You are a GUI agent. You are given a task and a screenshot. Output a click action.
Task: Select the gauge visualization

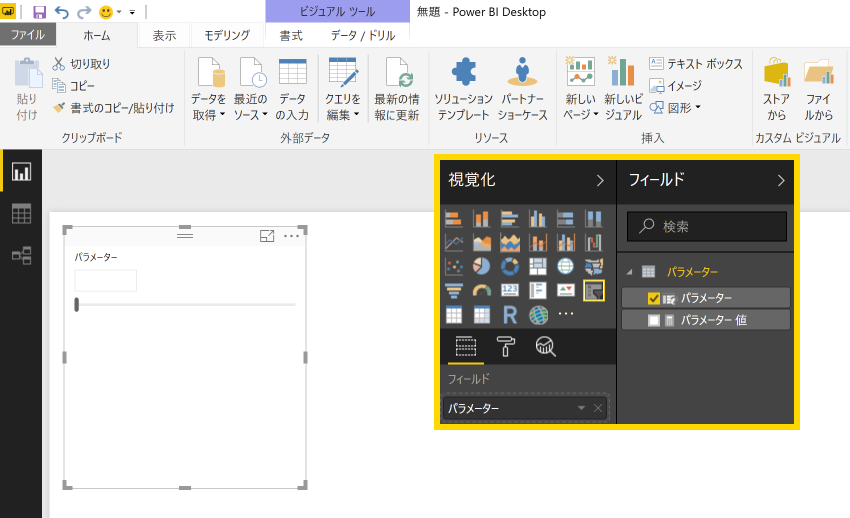[x=481, y=290]
